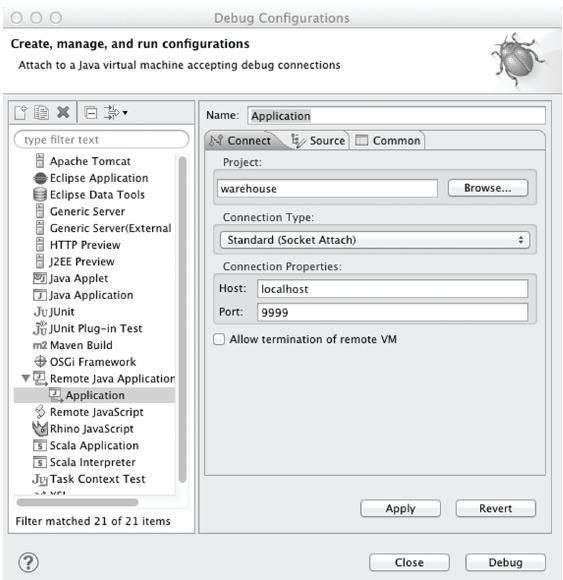This screenshot has width=563, height=580.
Task: Click the Rhino JavaScript icon
Action: coord(40,428)
